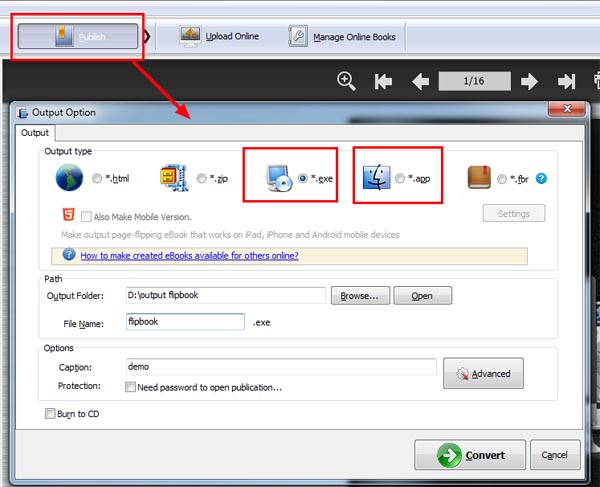Go to previous page arrow

[x=421, y=81]
